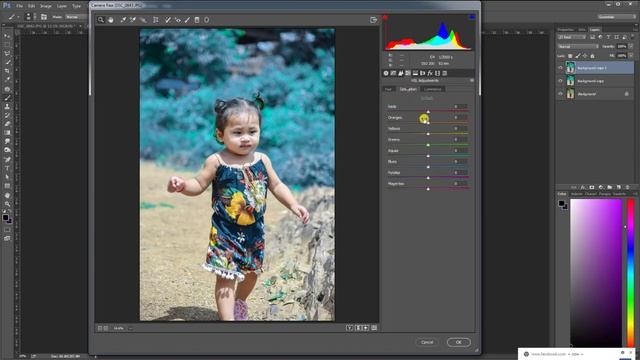Toggle shadow clipping warning on histogram

pos(385,17)
